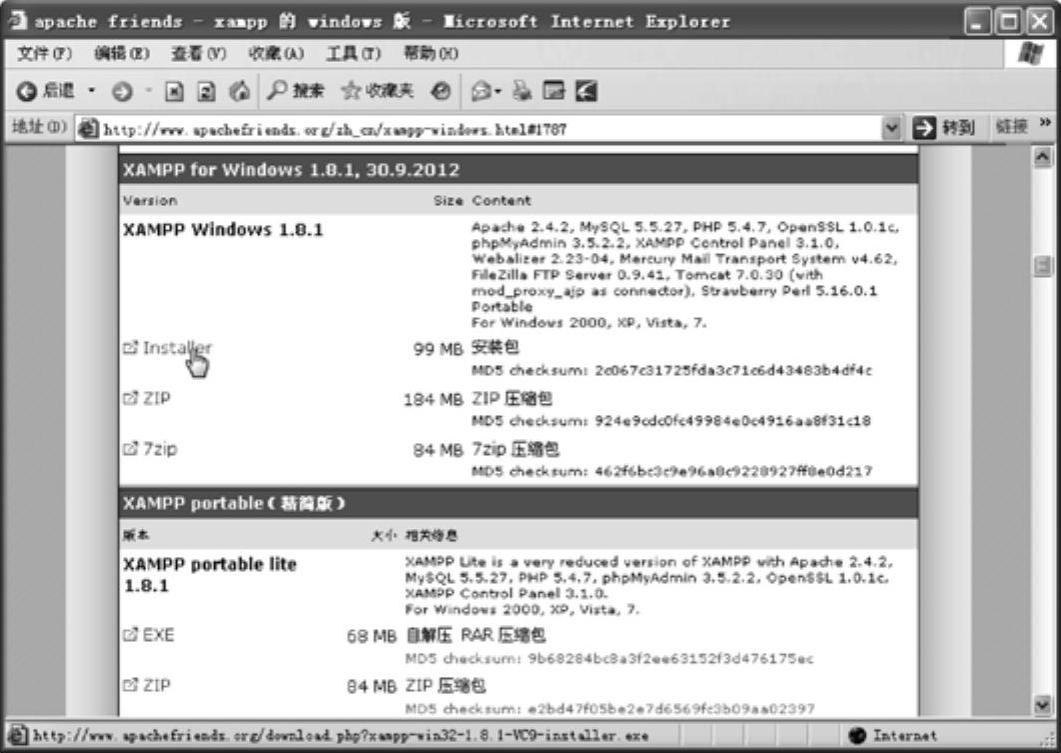This screenshot has height=753, width=1061.
Task: Click the vertical scrollbar thumb
Action: tap(1043, 265)
